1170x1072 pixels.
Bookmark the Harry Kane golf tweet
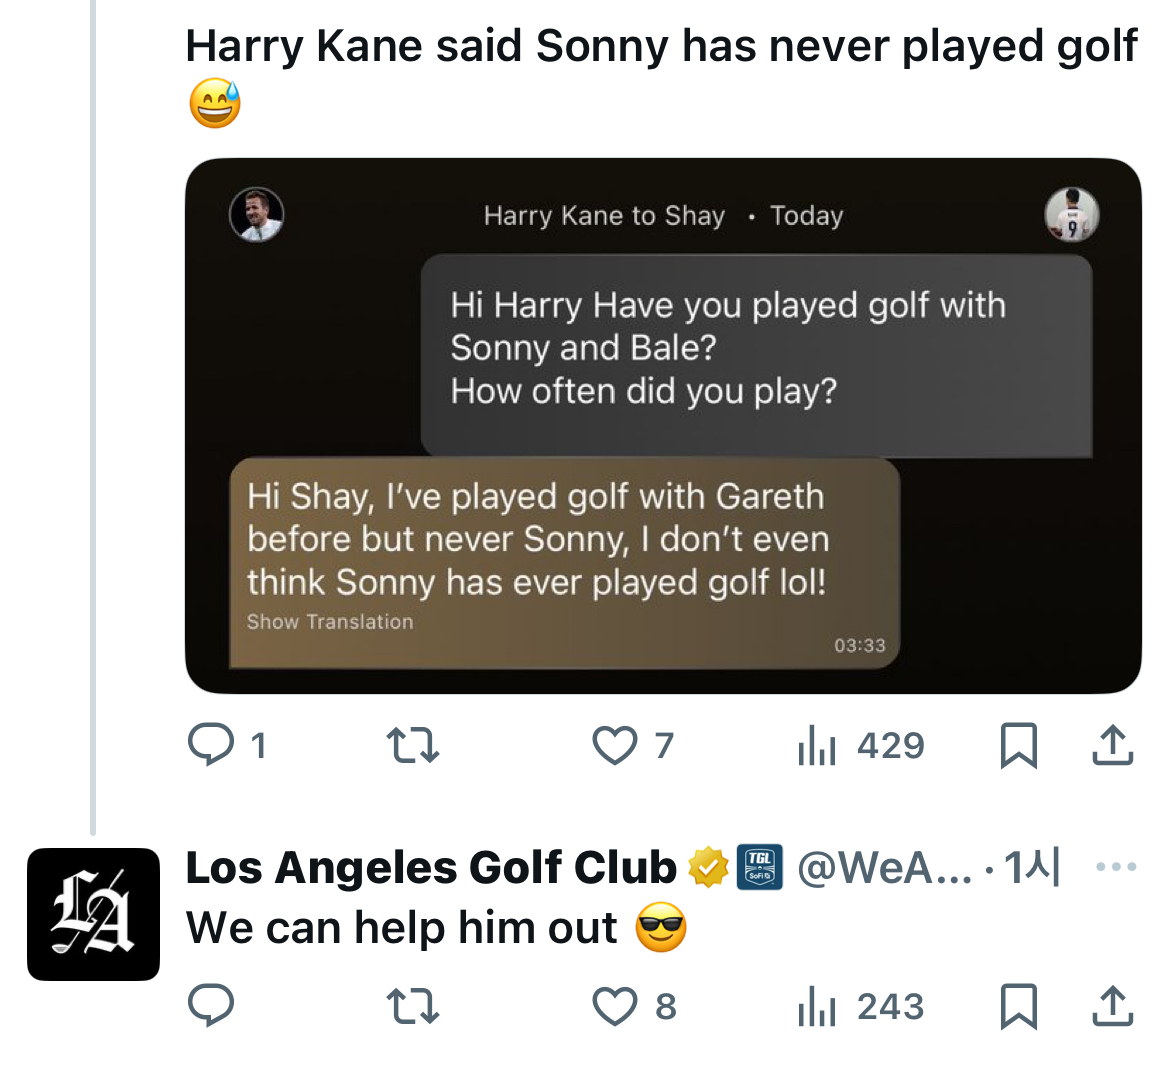1019,745
